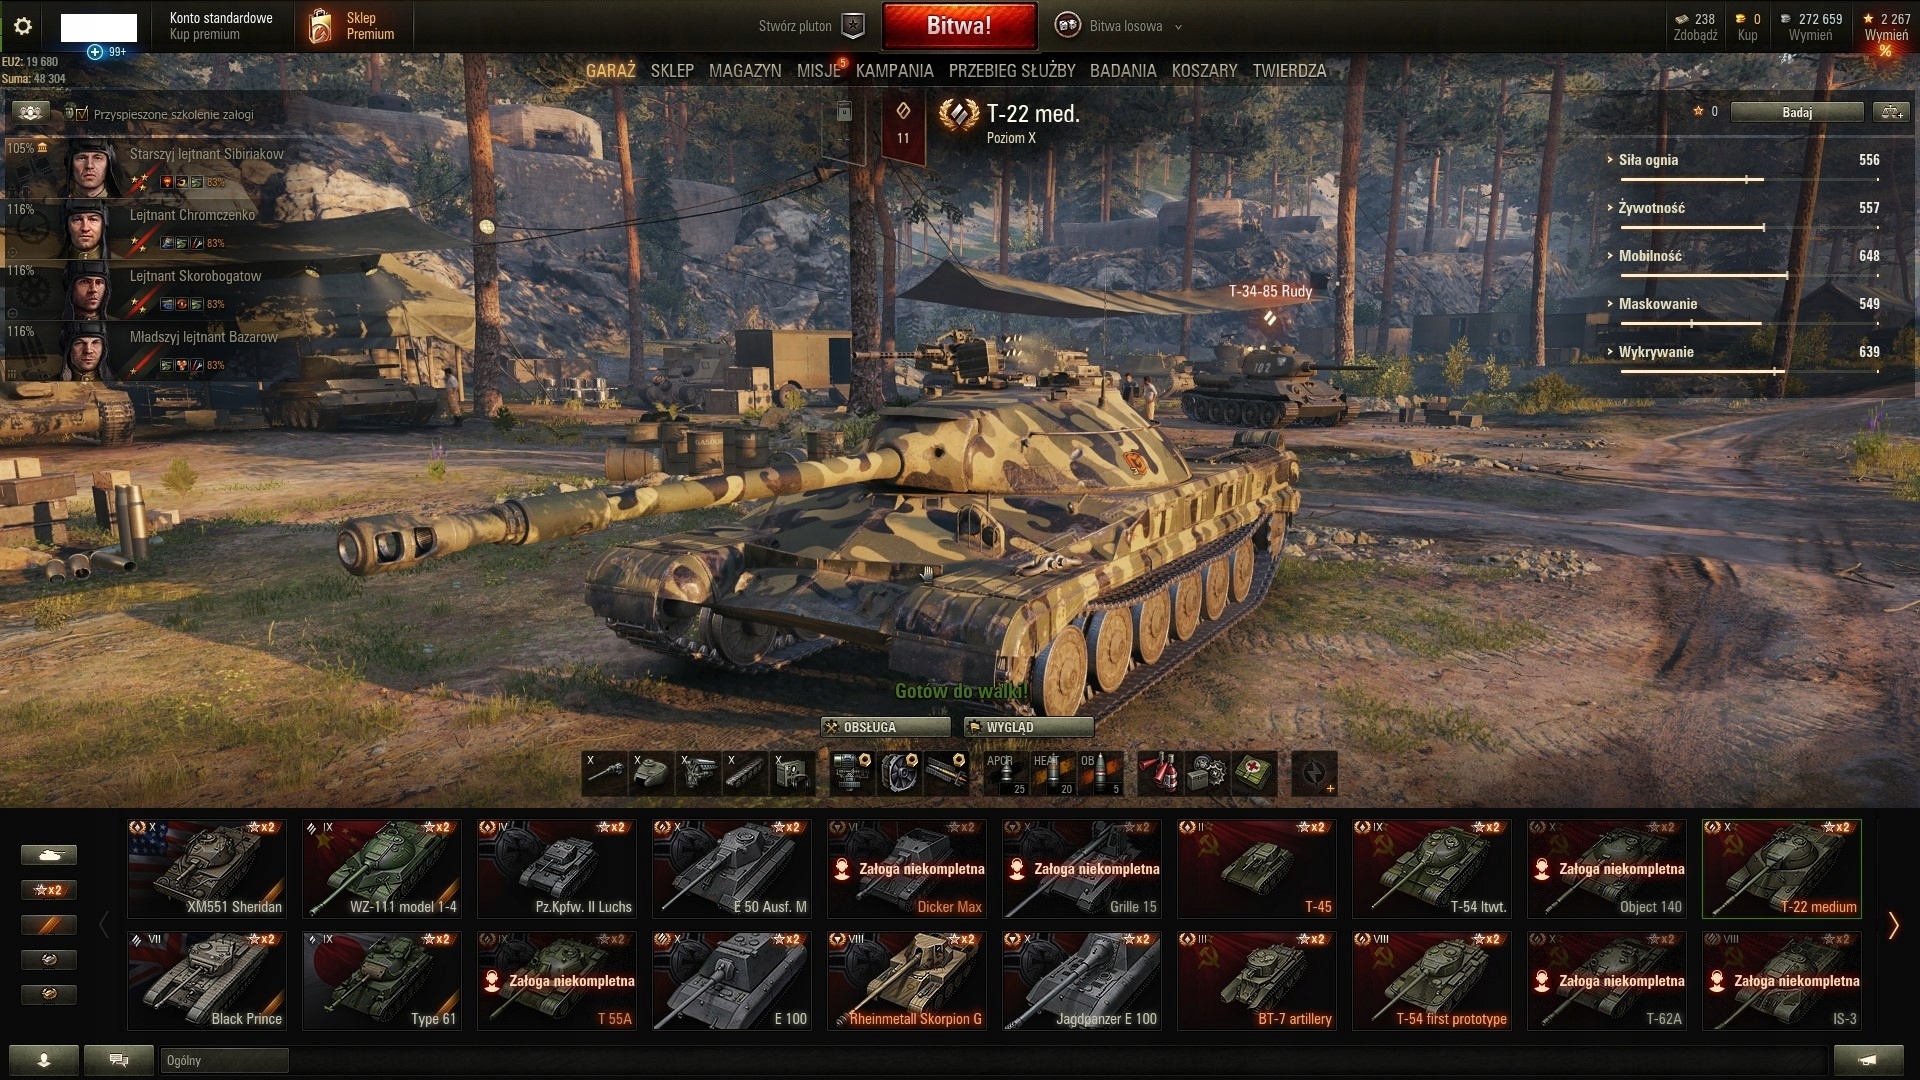Open the ventilation equipment slot
The width and height of the screenshot is (1920, 1080).
point(899,773)
